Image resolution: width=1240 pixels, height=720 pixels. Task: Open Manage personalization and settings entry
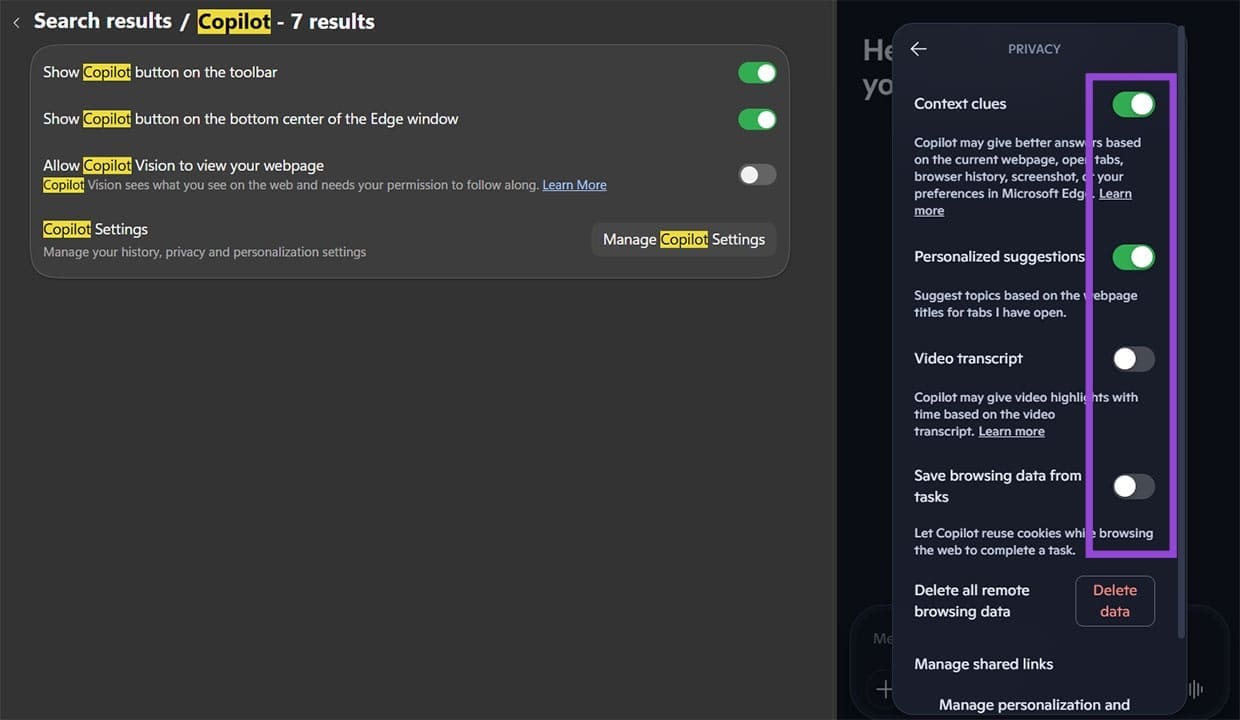click(x=1034, y=705)
